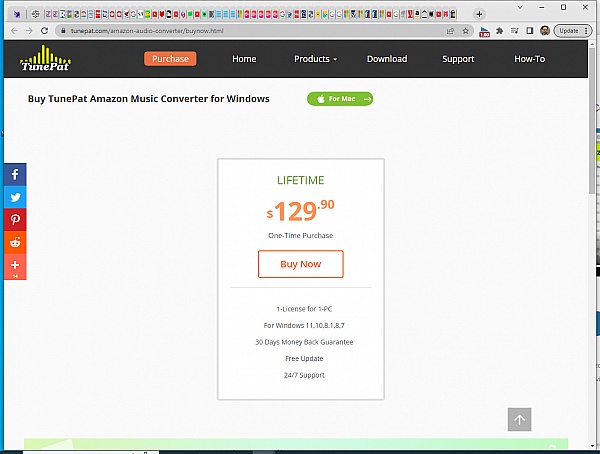
Task: Open the How-To nav item
Action: [x=530, y=59]
